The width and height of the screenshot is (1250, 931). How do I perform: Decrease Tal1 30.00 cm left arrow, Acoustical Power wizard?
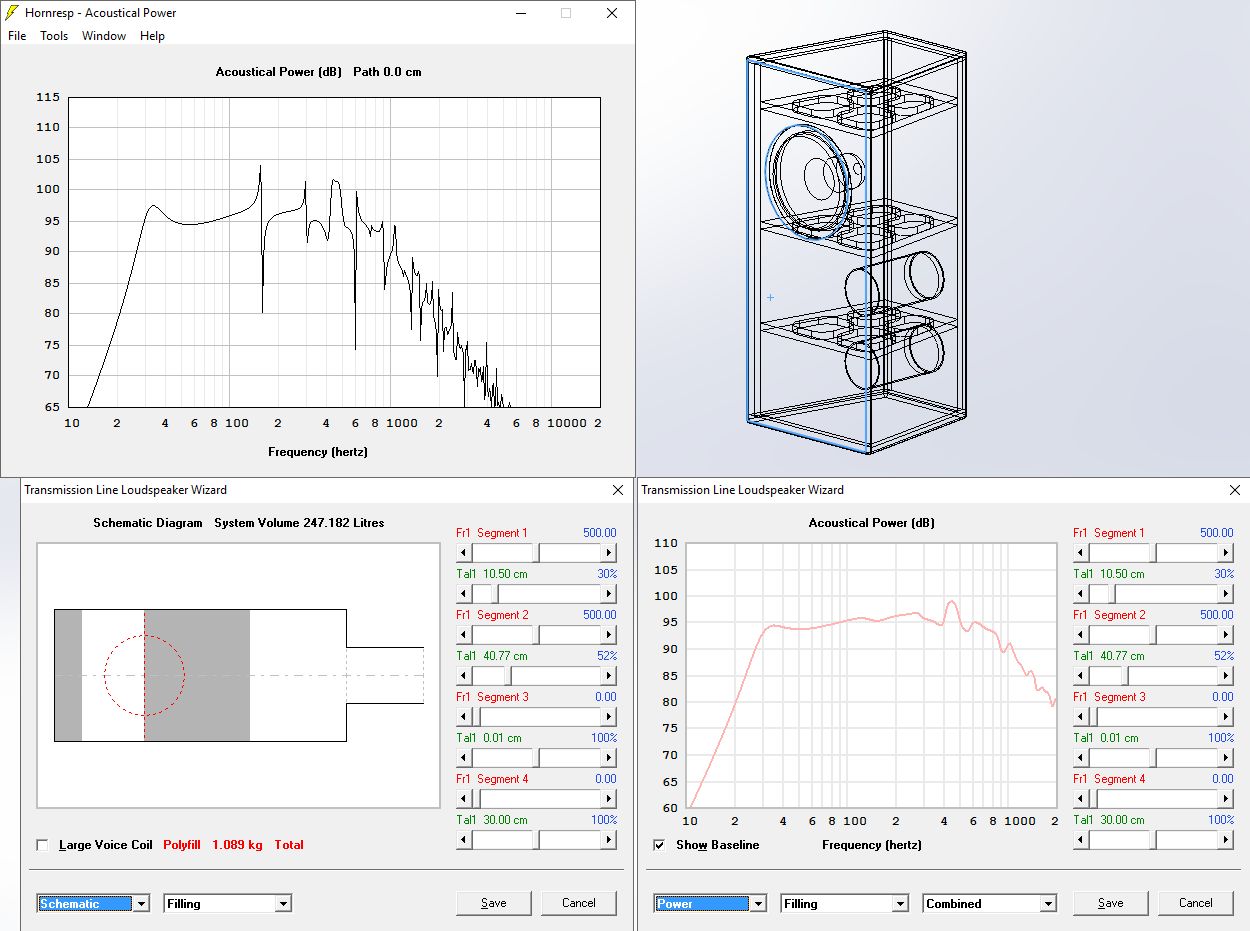coord(1081,840)
